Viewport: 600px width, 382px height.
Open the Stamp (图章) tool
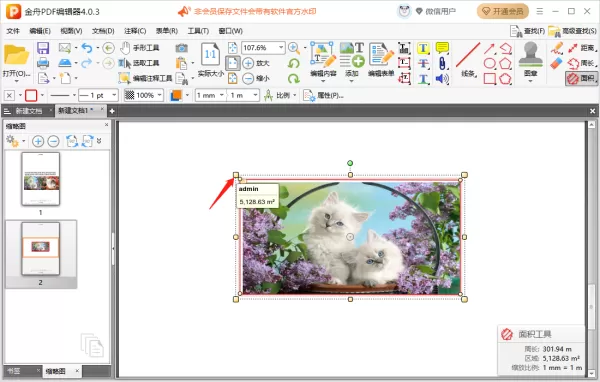click(530, 59)
